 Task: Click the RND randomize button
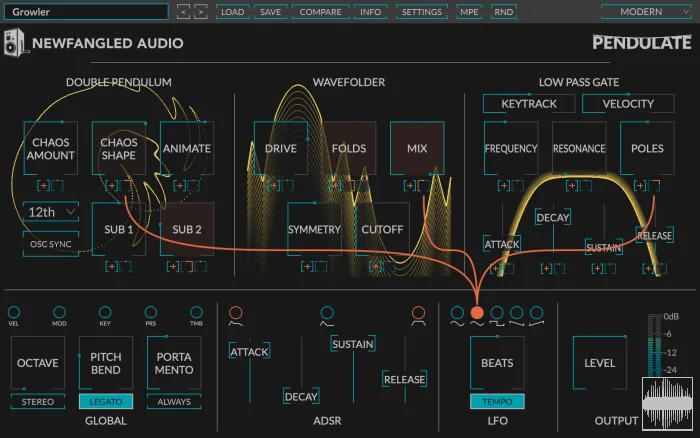(504, 12)
